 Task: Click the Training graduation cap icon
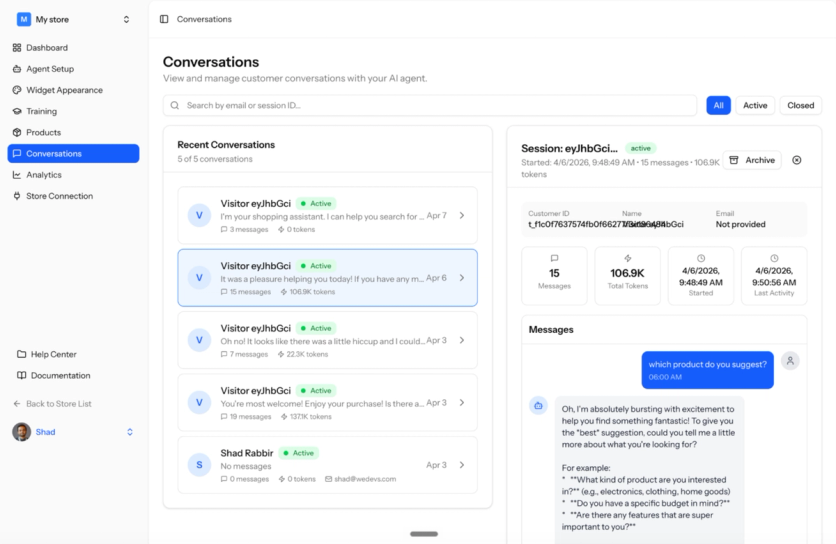[x=17, y=111]
